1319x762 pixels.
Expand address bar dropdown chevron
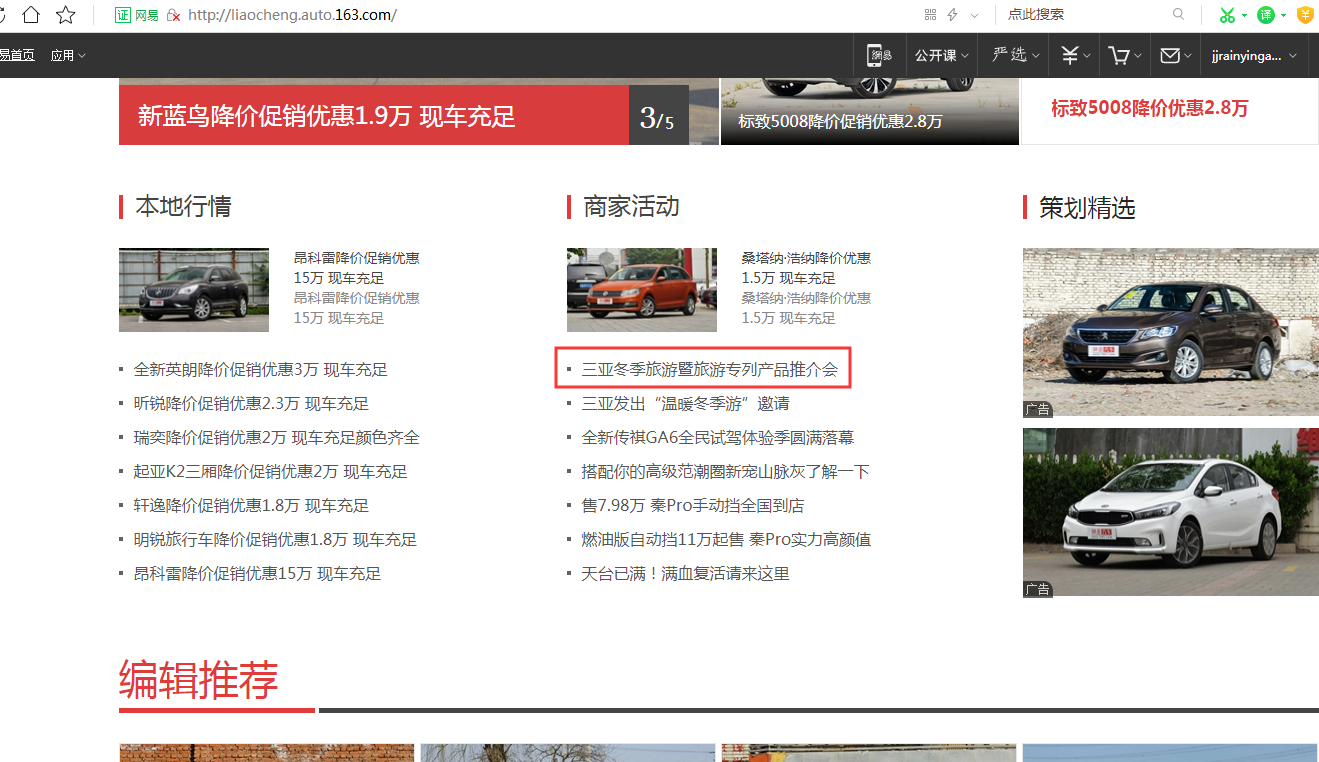tap(975, 15)
